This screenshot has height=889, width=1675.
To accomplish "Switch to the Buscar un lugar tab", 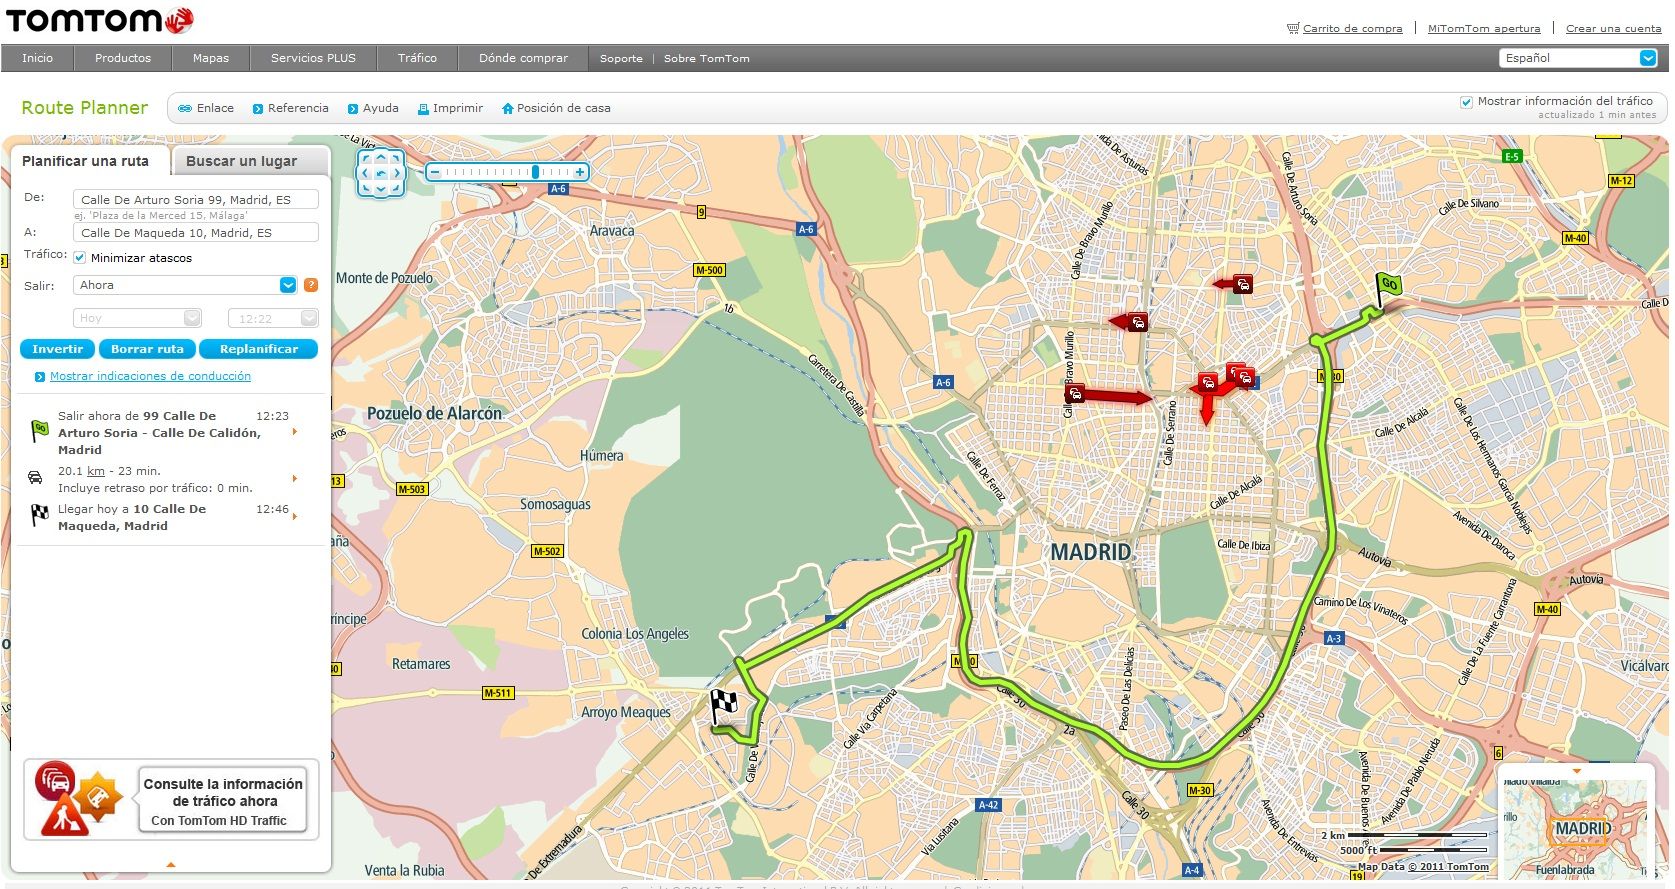I will [x=241, y=161].
